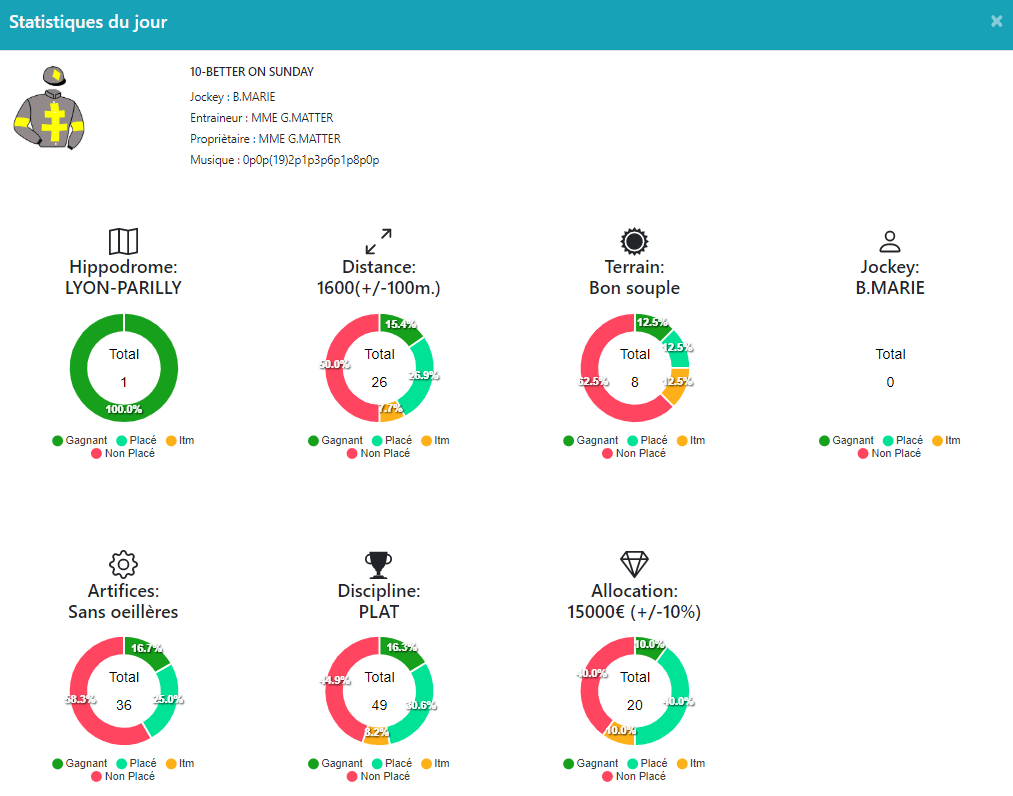Click the diamond icon above Allocation
Viewport: 1013px width, 796px height.
coord(634,564)
